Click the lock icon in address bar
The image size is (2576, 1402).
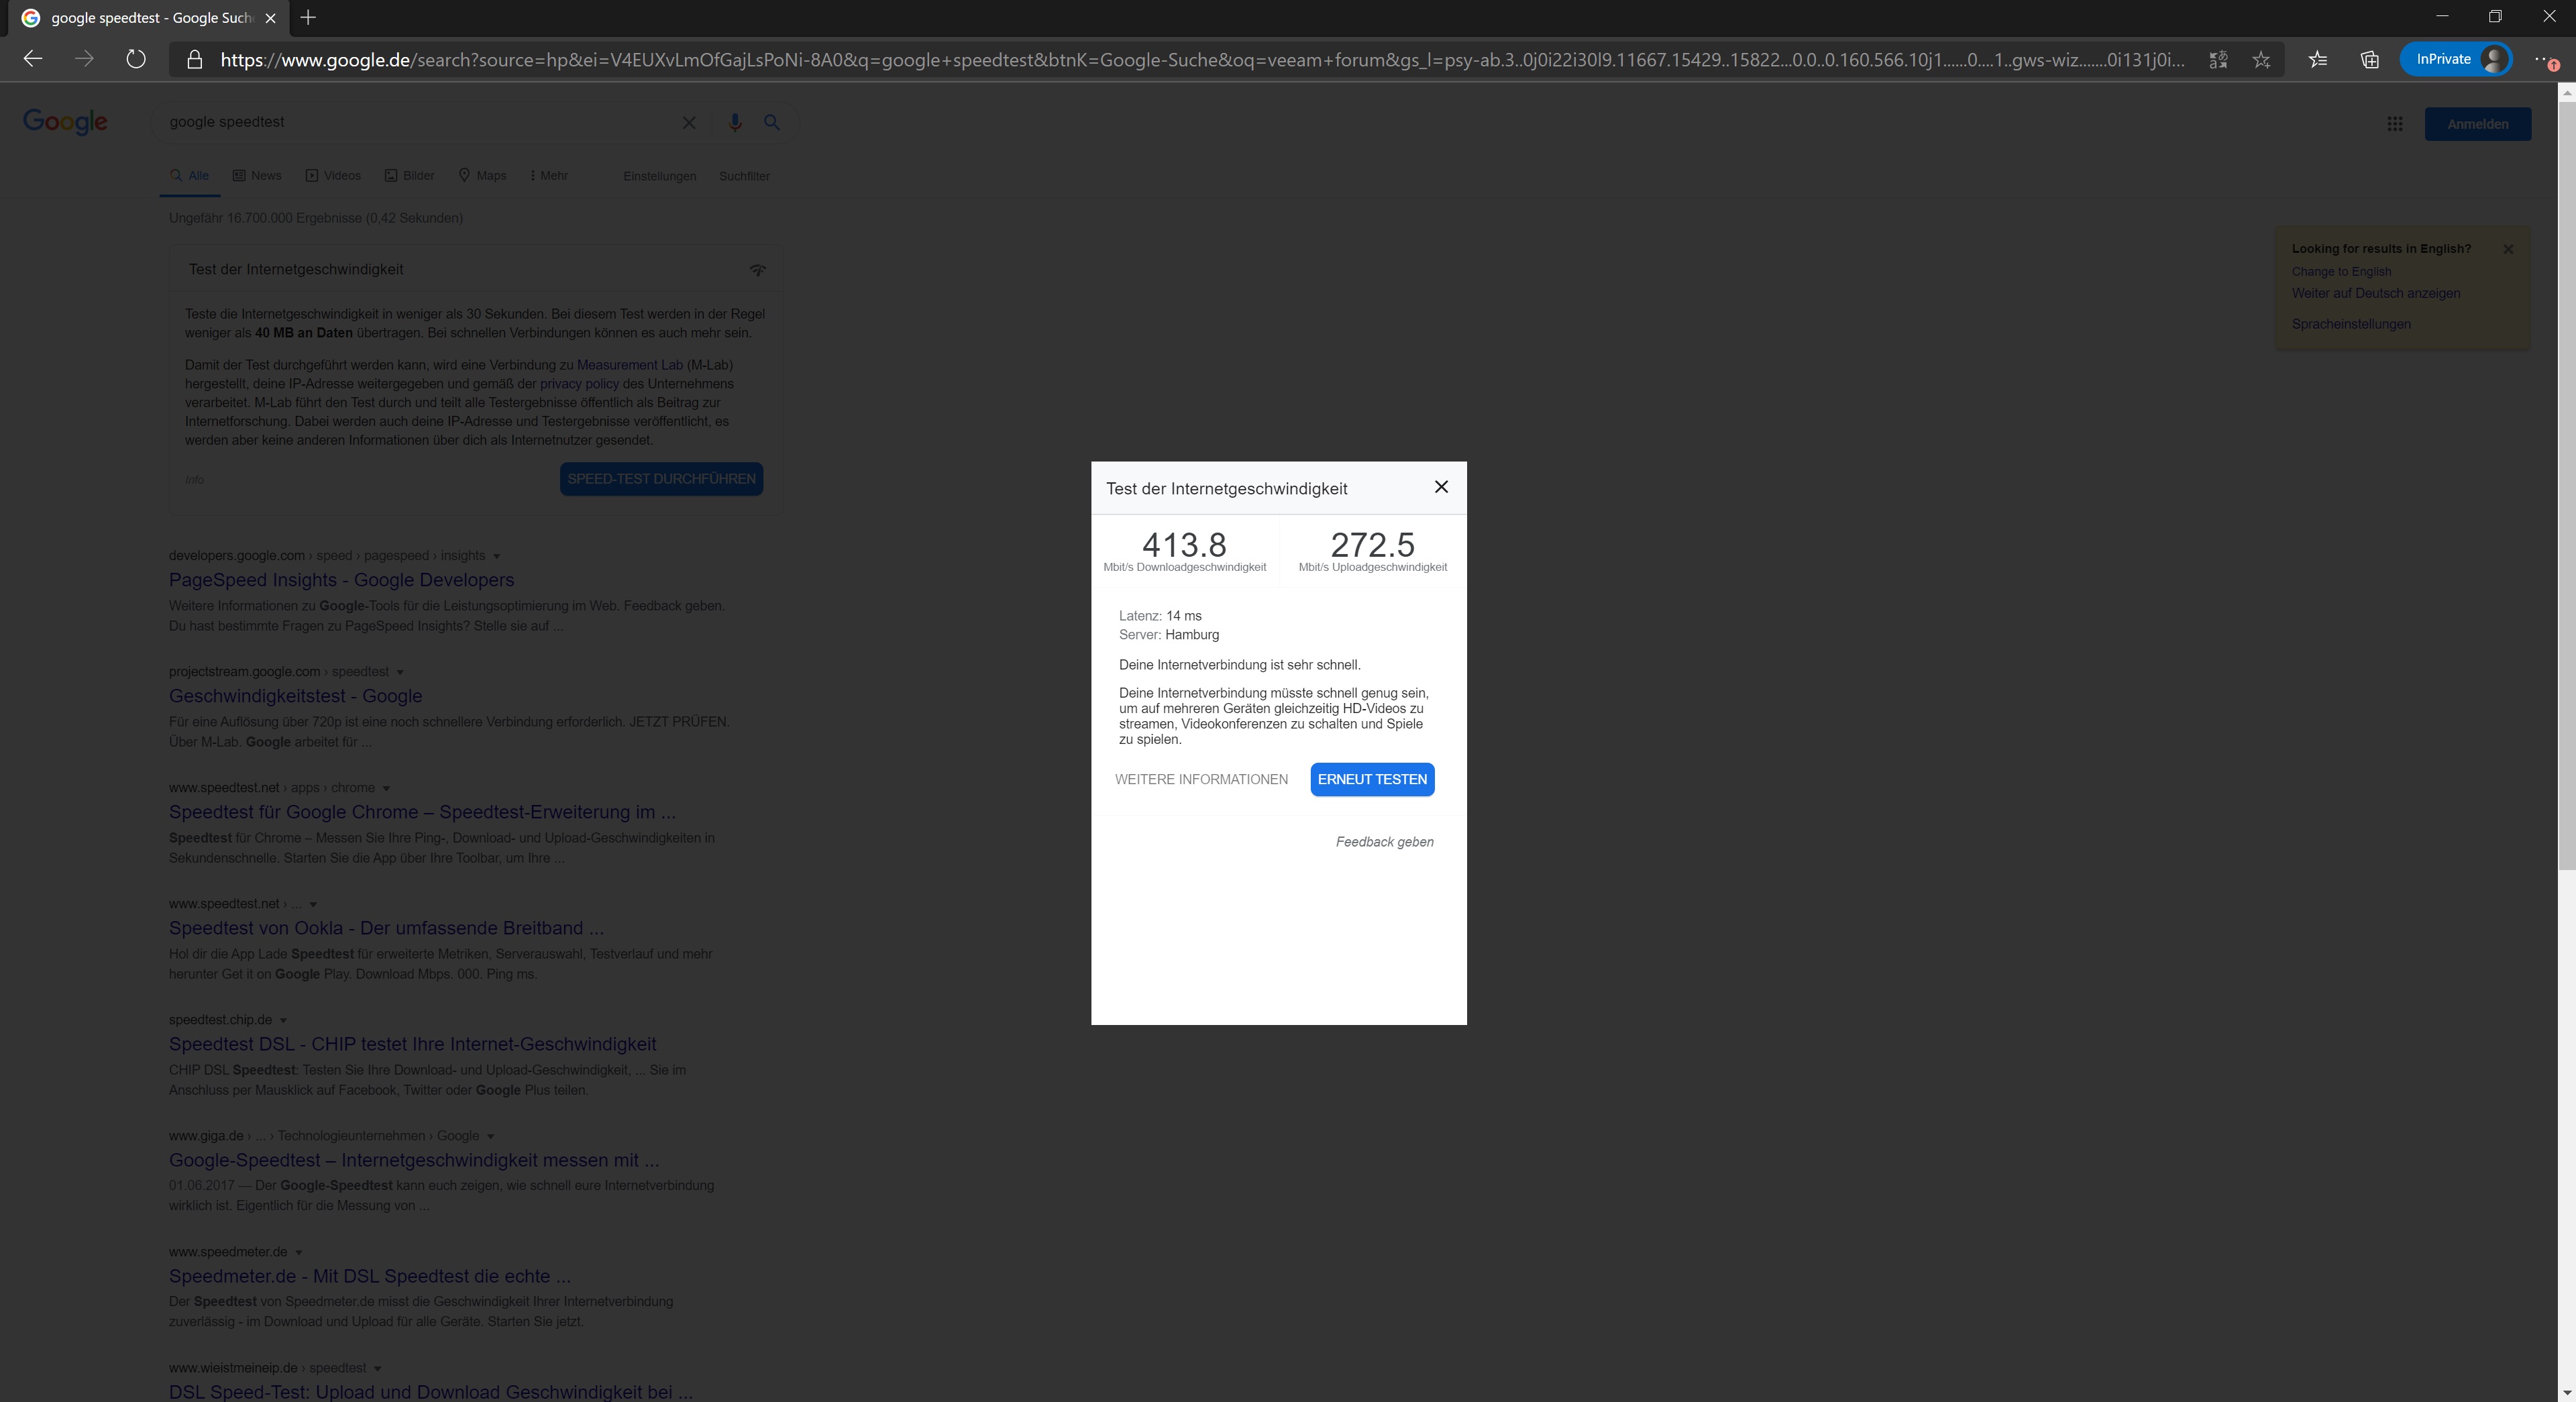click(x=195, y=60)
